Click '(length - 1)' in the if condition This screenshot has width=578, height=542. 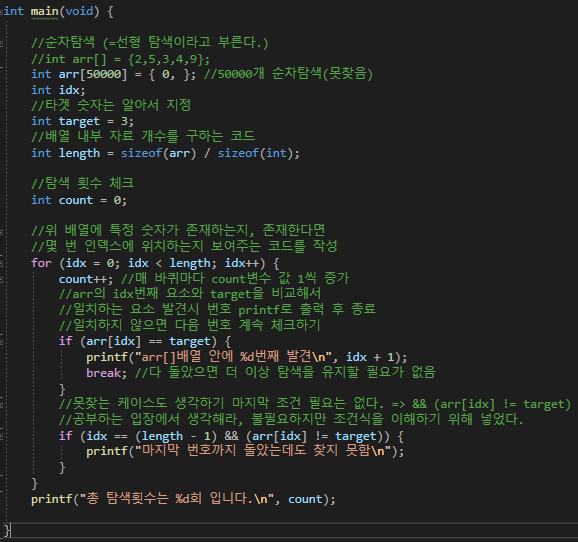pos(176,437)
